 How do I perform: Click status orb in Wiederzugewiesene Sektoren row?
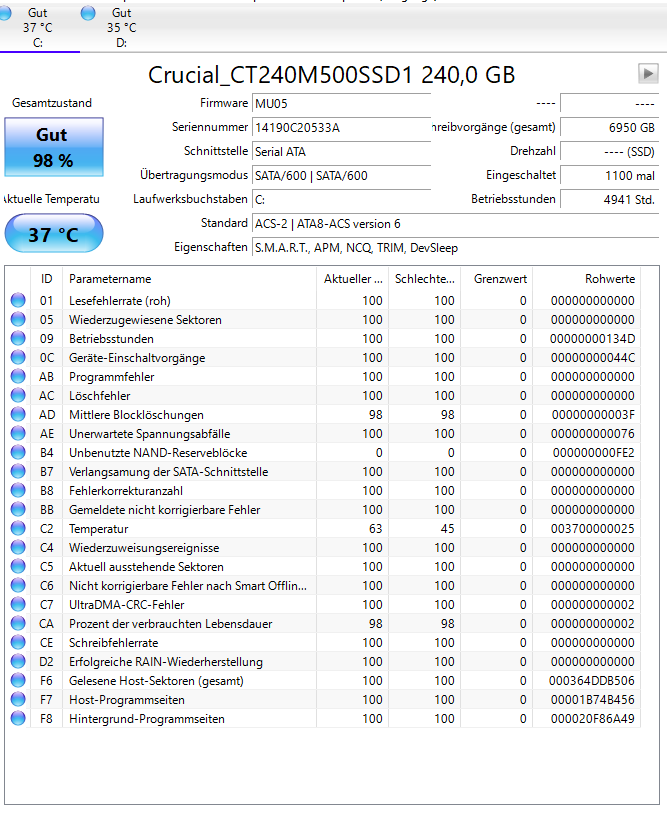[x=18, y=319]
